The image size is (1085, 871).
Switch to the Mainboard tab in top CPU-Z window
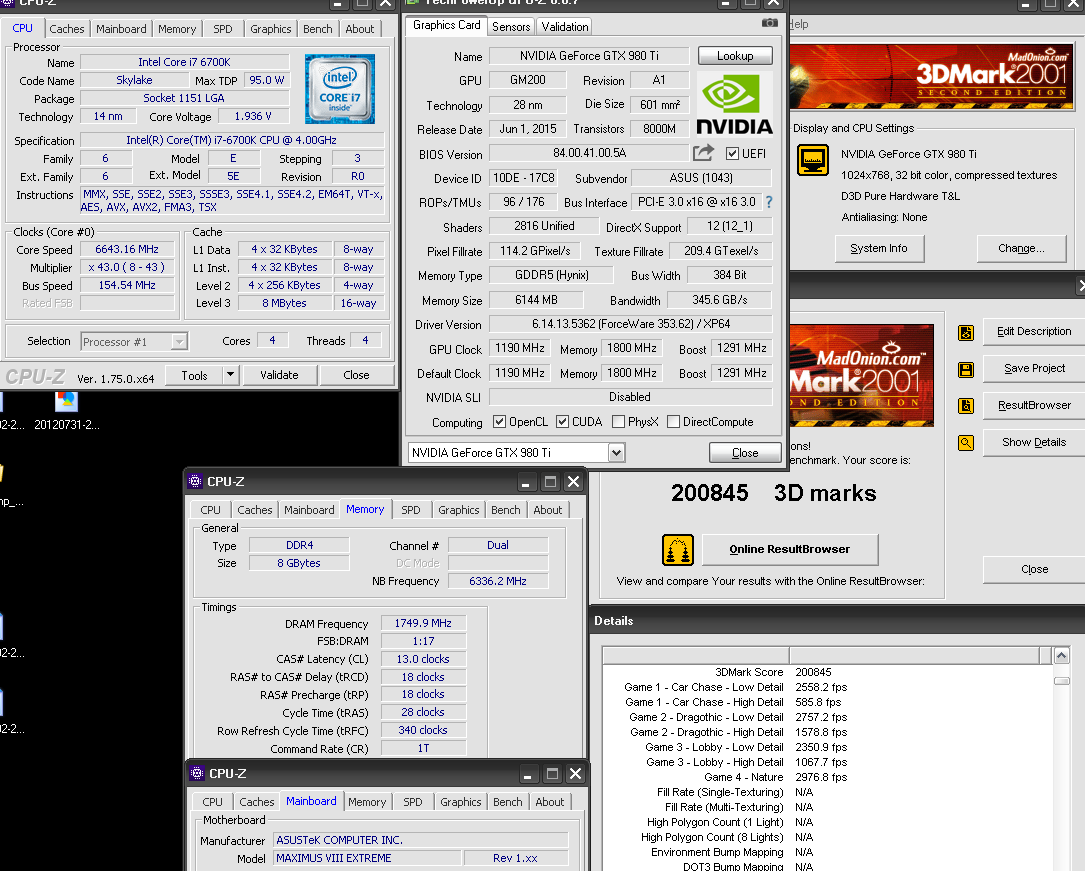tap(121, 29)
